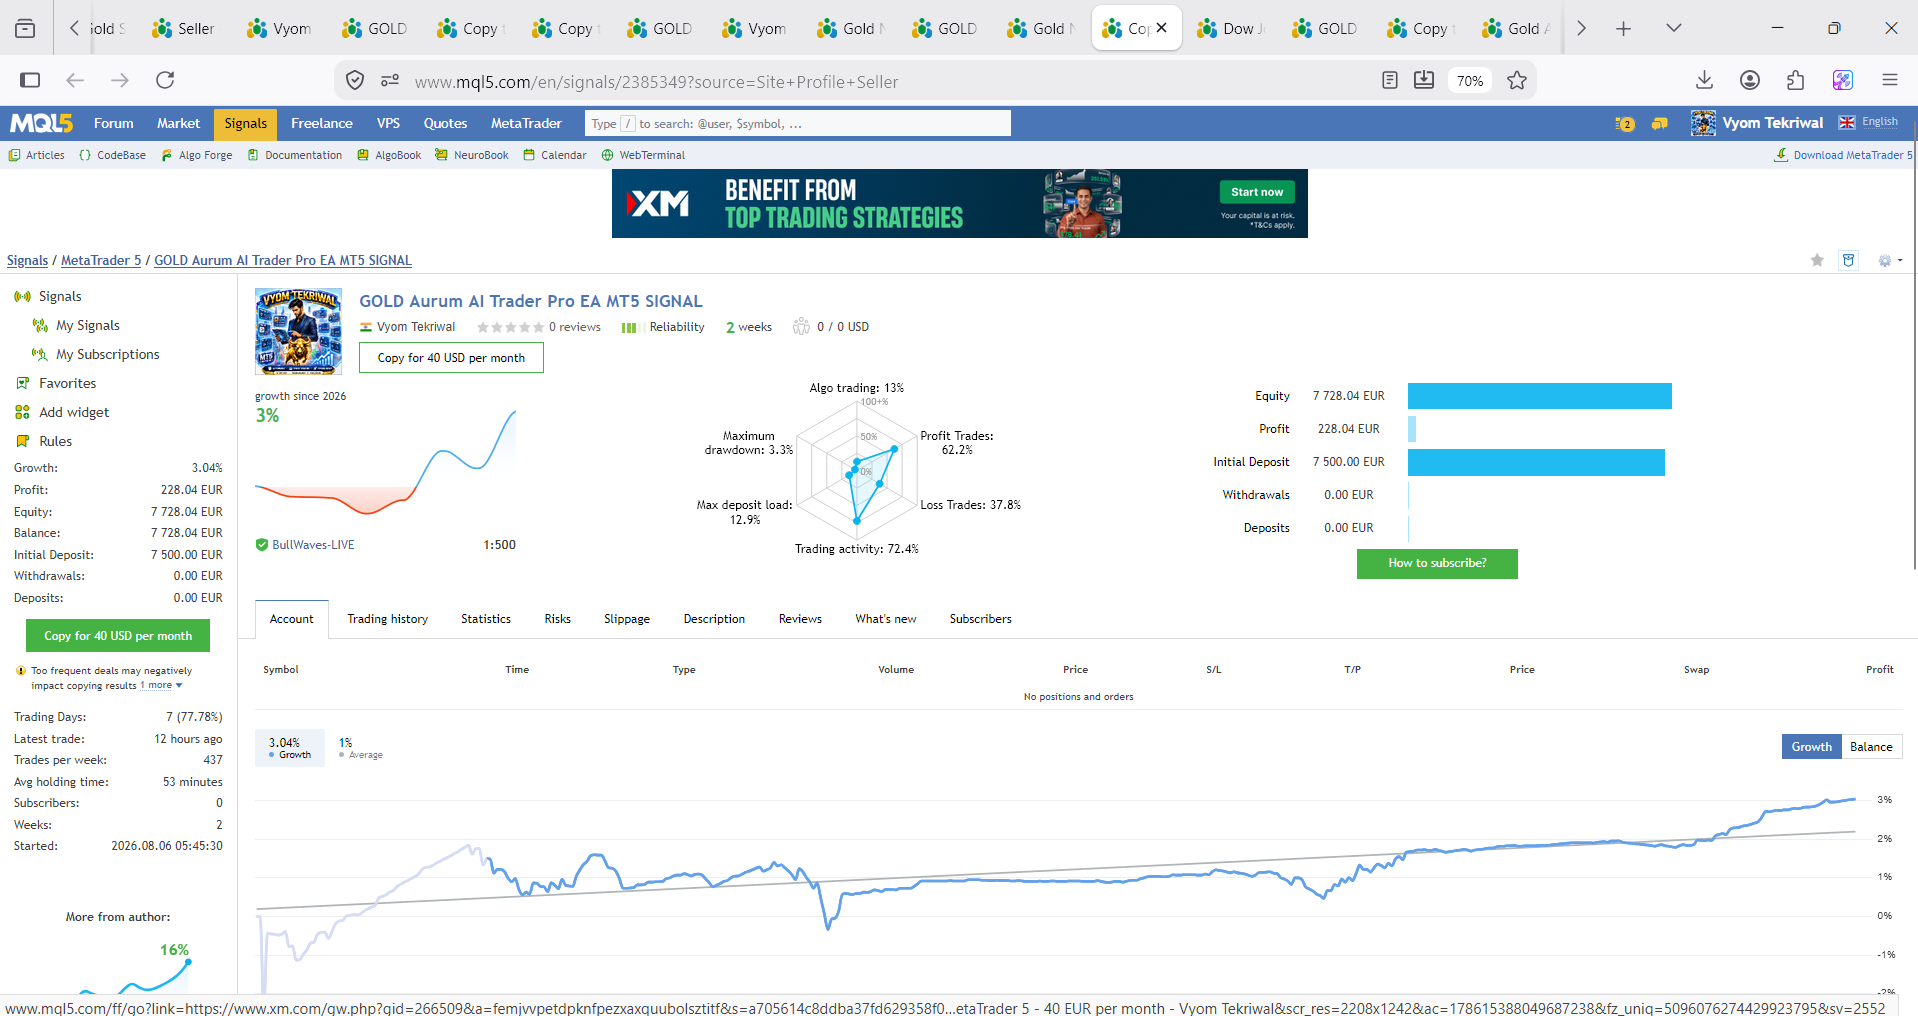Click the Download MetaTrader 5 icon
Viewport: 1918px width, 1016px height.
1781,155
